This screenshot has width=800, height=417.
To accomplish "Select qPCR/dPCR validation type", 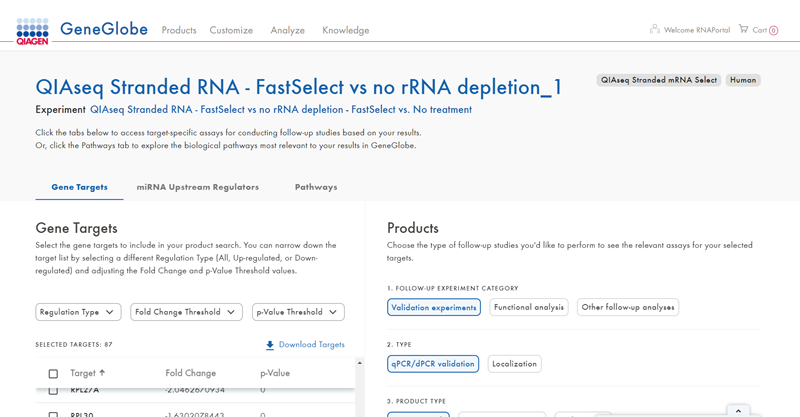I will 433,364.
